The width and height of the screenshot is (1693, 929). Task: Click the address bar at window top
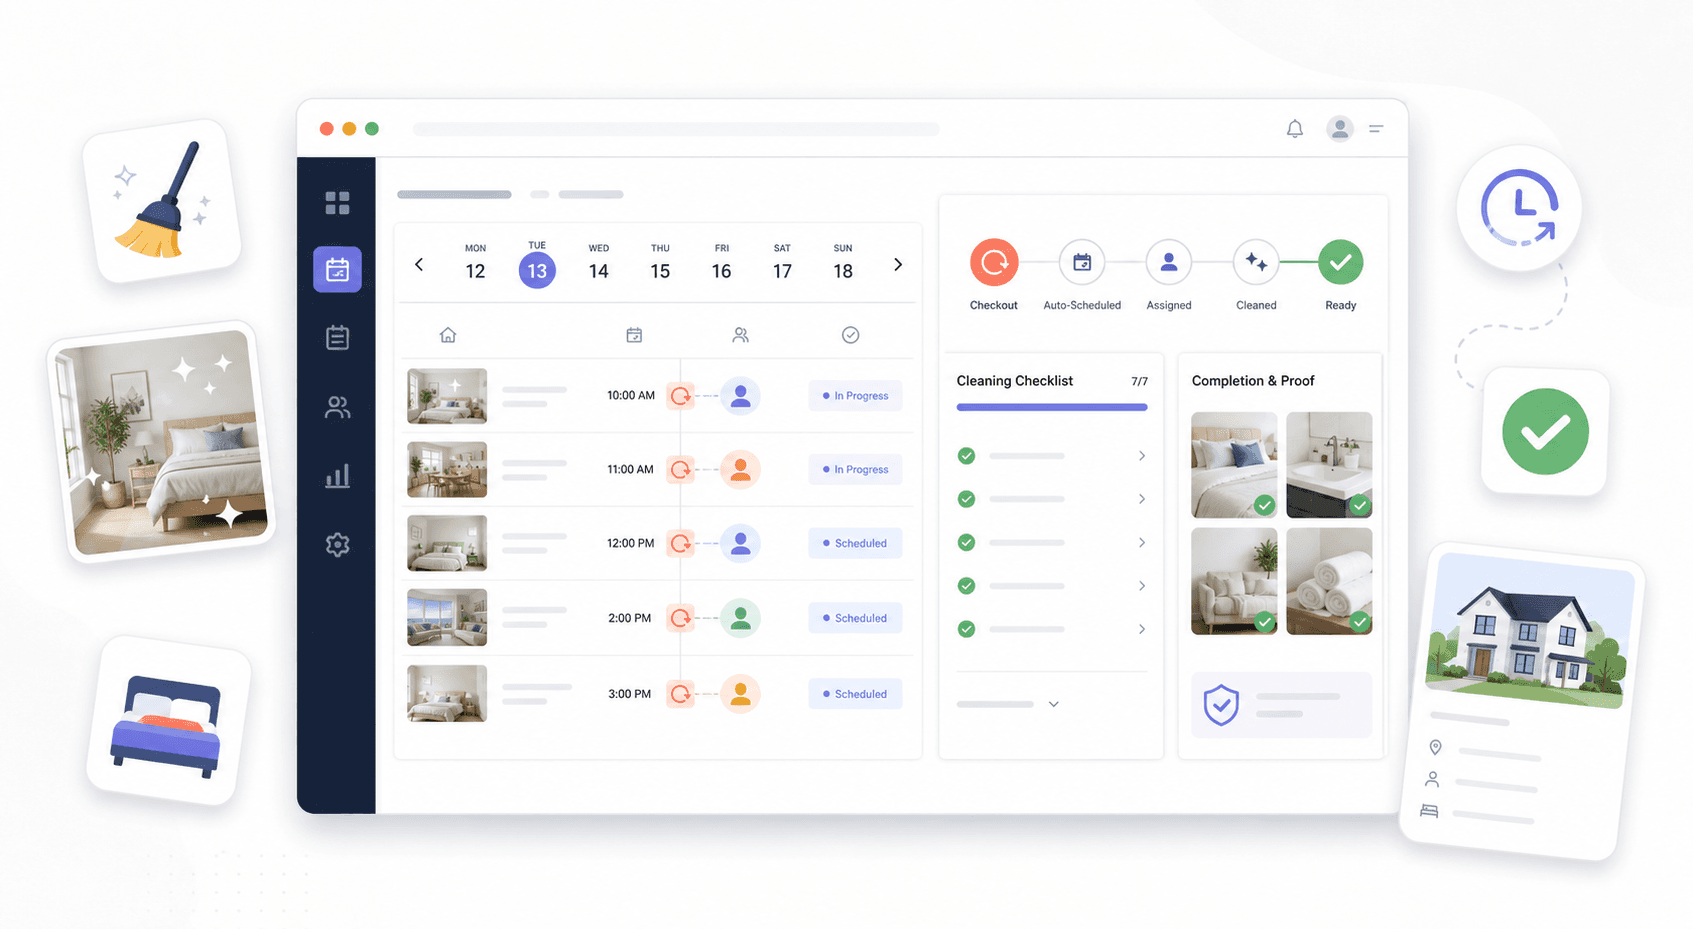[676, 129]
